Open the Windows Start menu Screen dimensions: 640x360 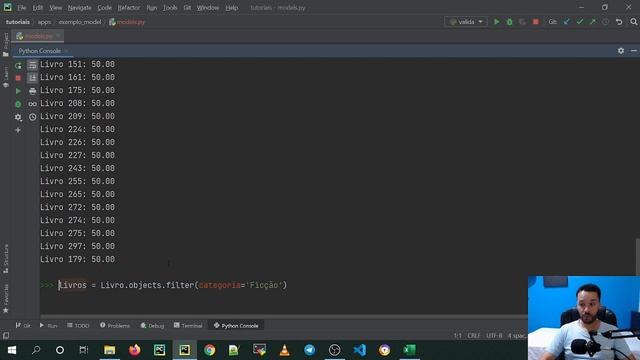tap(11, 350)
